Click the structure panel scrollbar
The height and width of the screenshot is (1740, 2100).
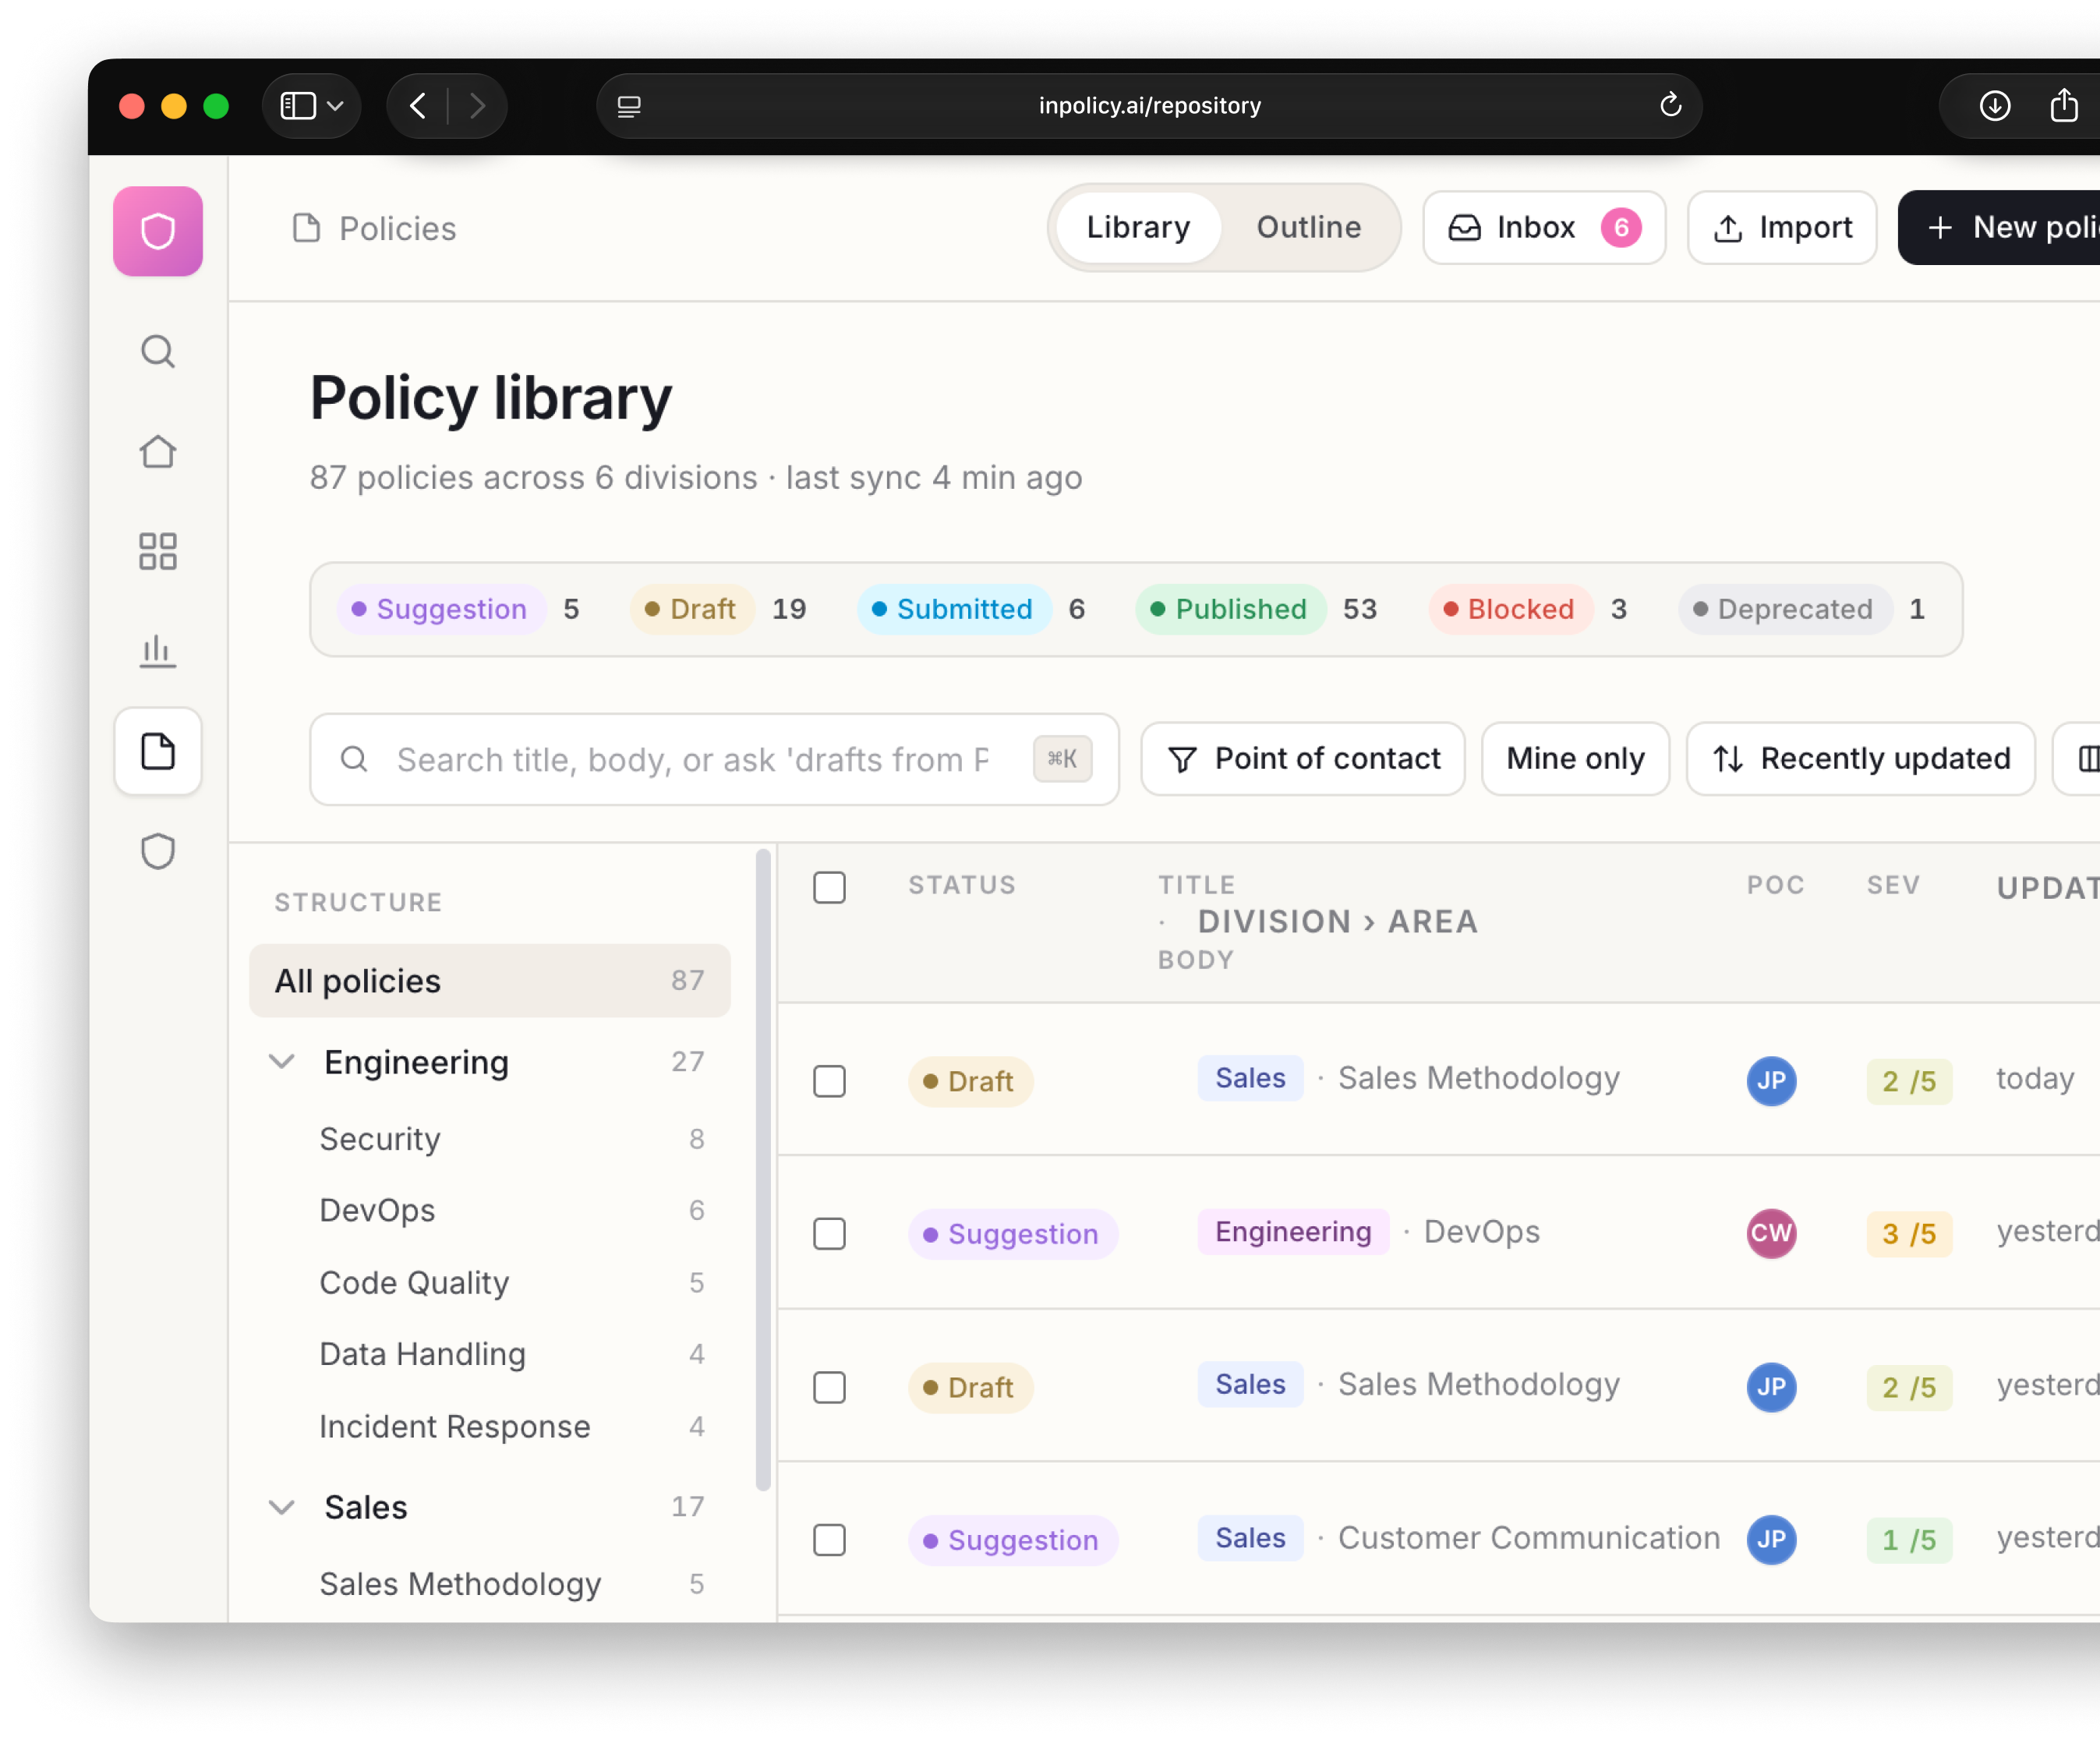[x=763, y=1170]
